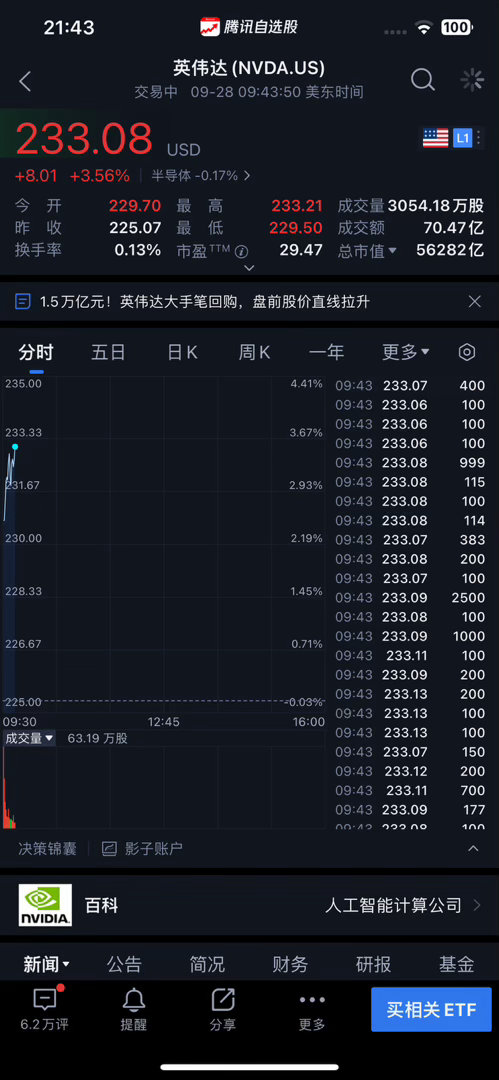This screenshot has height=1080, width=499.
Task: Tap the 影子账户 chart icon
Action: point(109,849)
